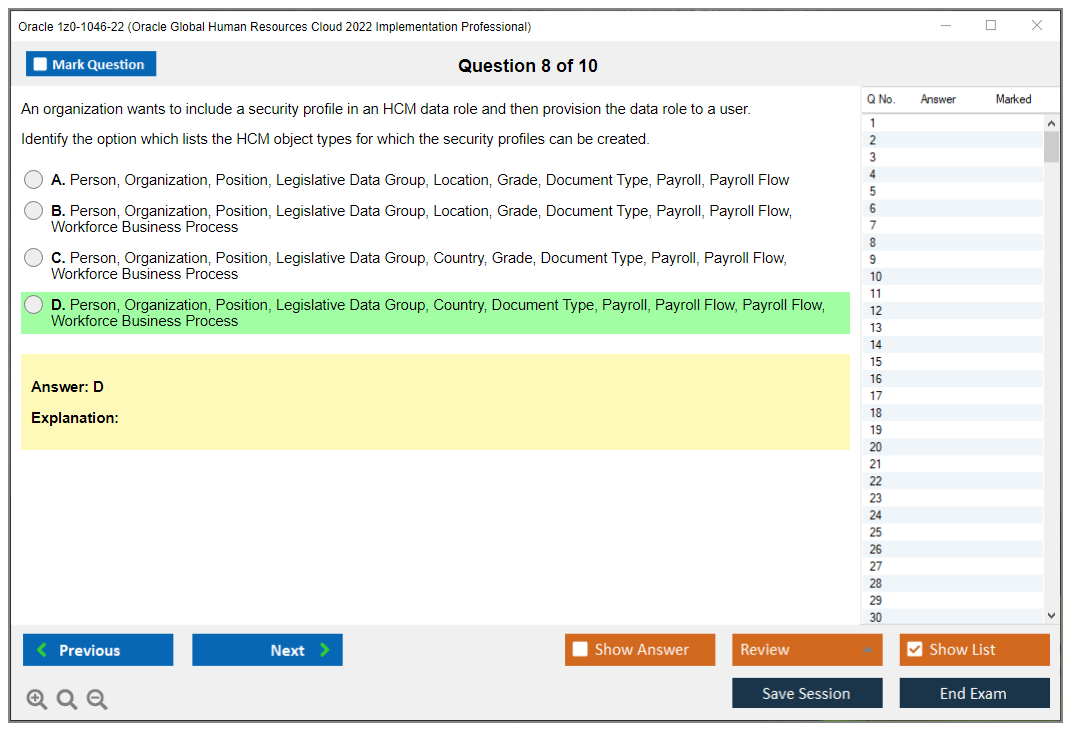Click the zoom-in magnifier icon
Screen dimensions: 1075x735
click(x=36, y=699)
